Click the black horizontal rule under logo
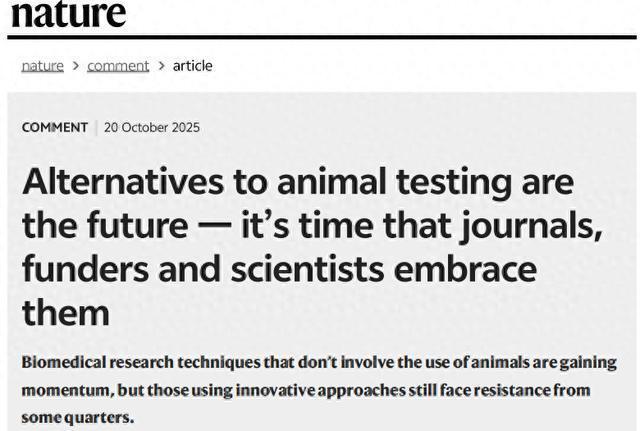The image size is (640, 431). coord(320,37)
